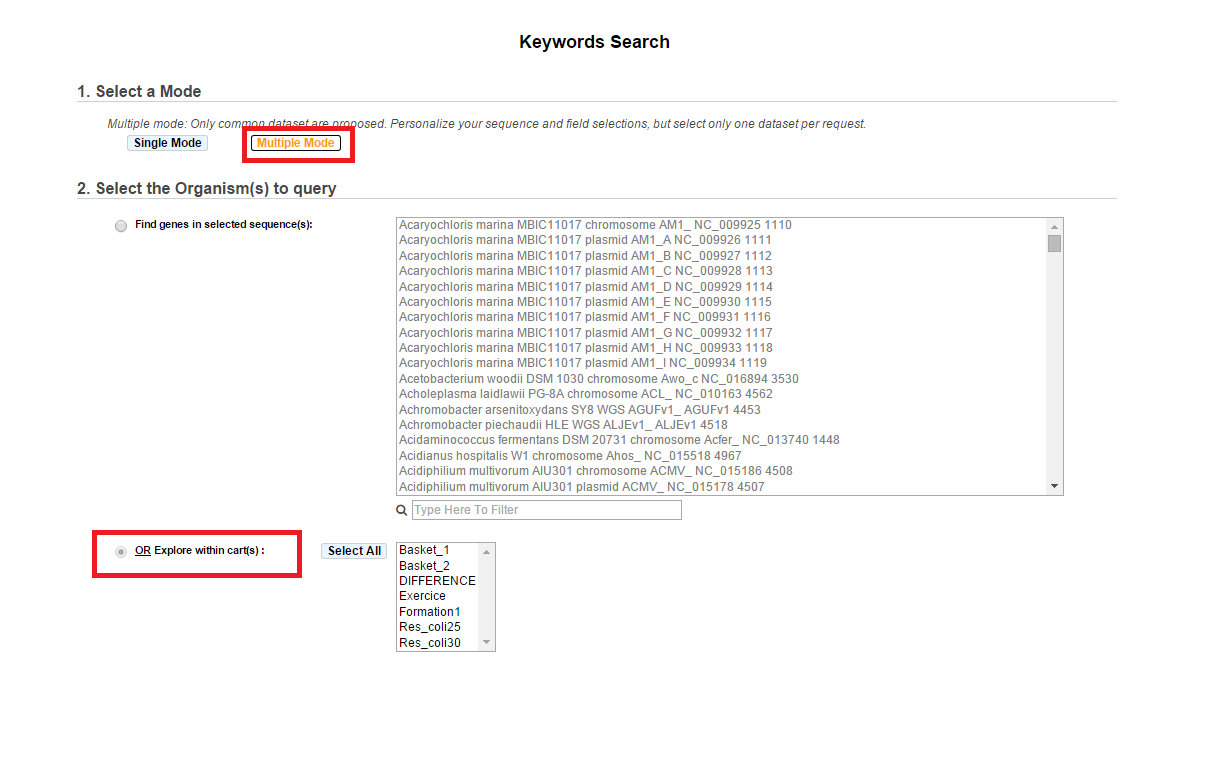1218x760 pixels.
Task: Click the magnifier icon beside the filter box
Action: pos(402,510)
